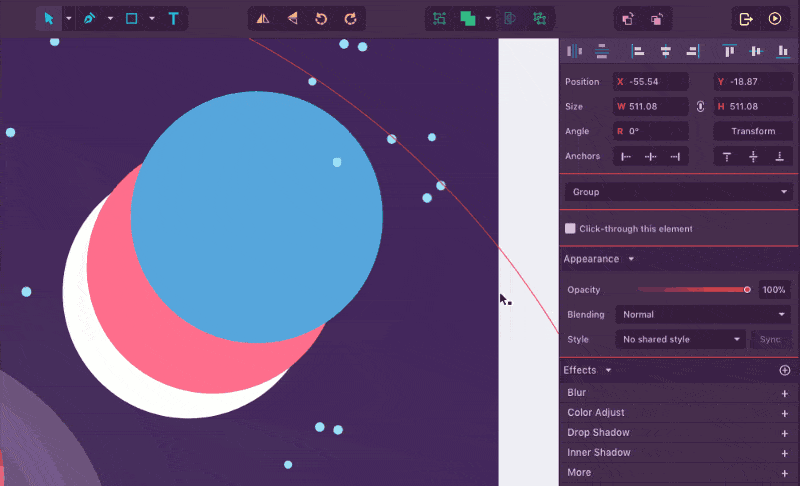800x486 pixels.
Task: Click the play Preview button
Action: [x=774, y=18]
